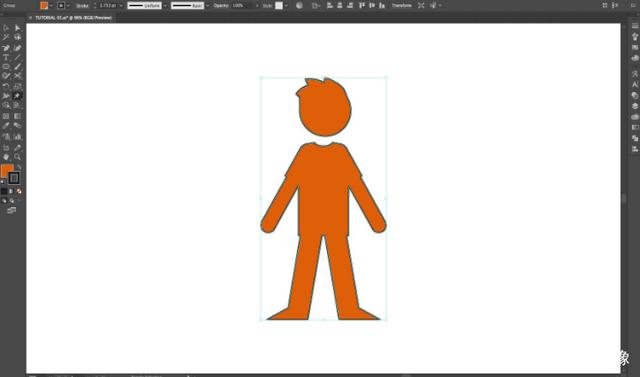This screenshot has width=640, height=377.
Task: Select the Type tool in the toolbox
Action: tap(6, 58)
